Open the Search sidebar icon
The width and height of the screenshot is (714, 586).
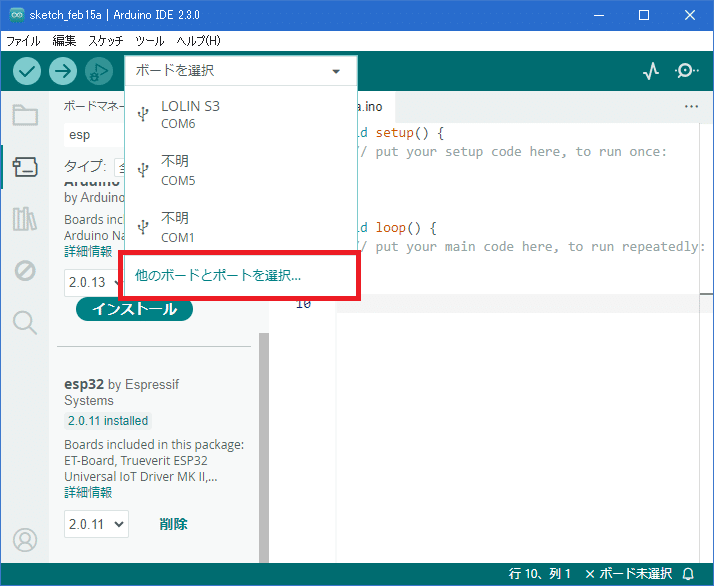pyautogui.click(x=25, y=323)
